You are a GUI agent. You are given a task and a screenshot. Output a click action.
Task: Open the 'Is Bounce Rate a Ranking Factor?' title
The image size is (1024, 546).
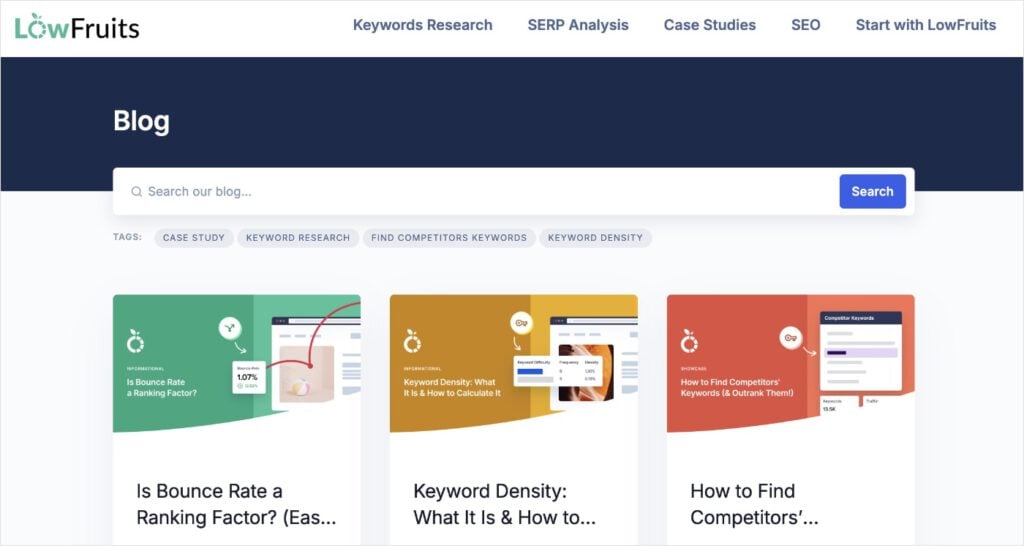coord(236,504)
